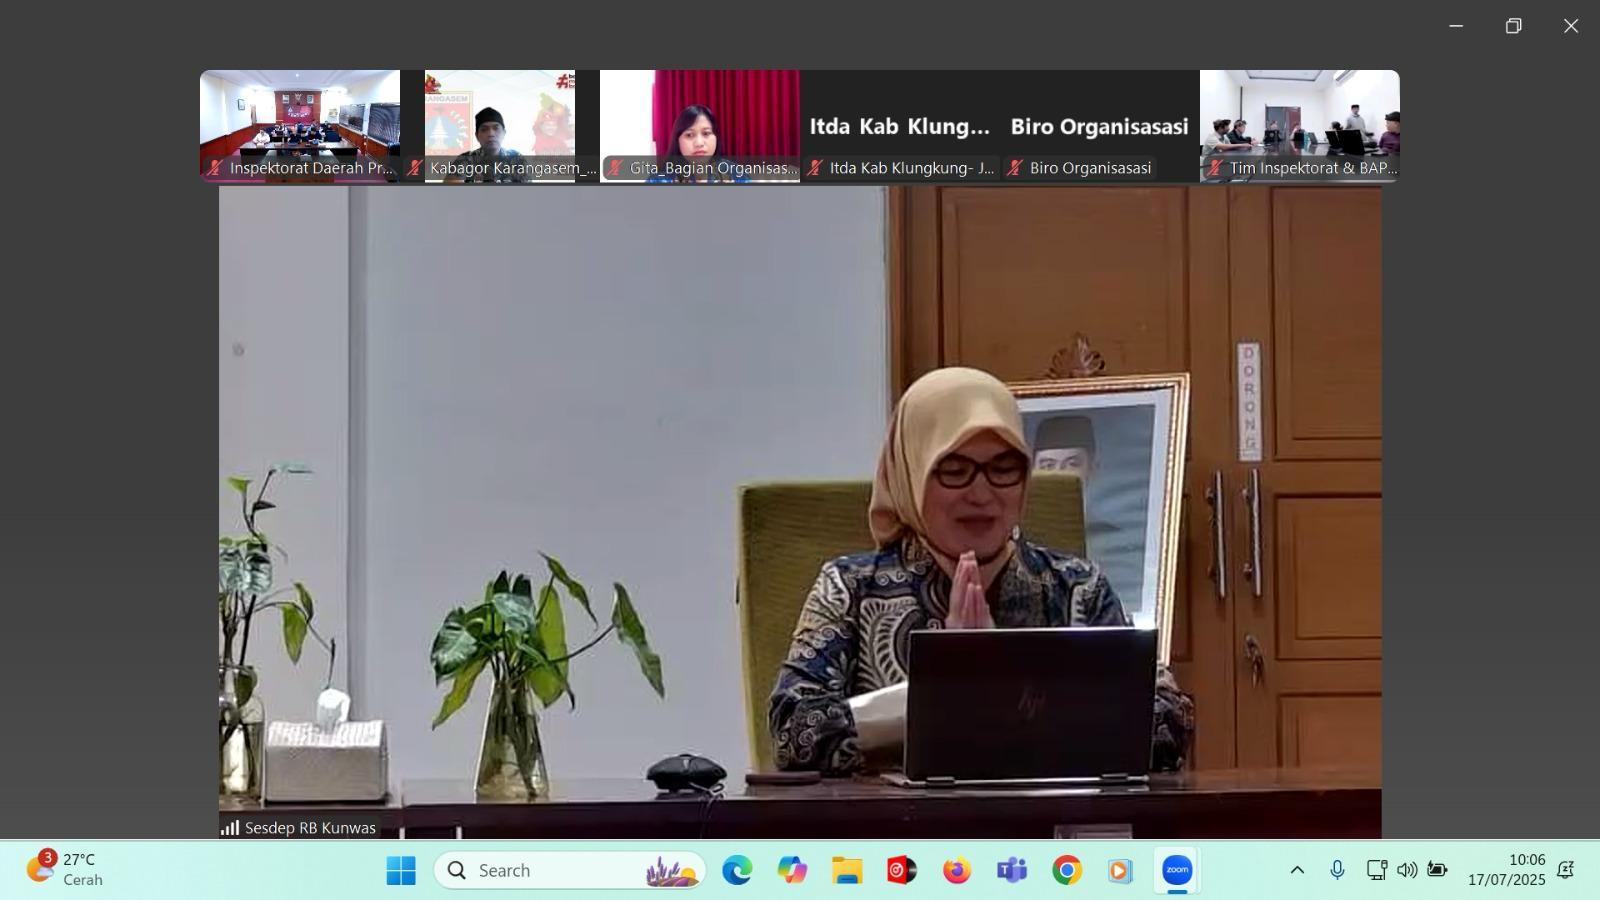Toggle the system volume speaker icon
The width and height of the screenshot is (1600, 900).
click(x=1407, y=870)
